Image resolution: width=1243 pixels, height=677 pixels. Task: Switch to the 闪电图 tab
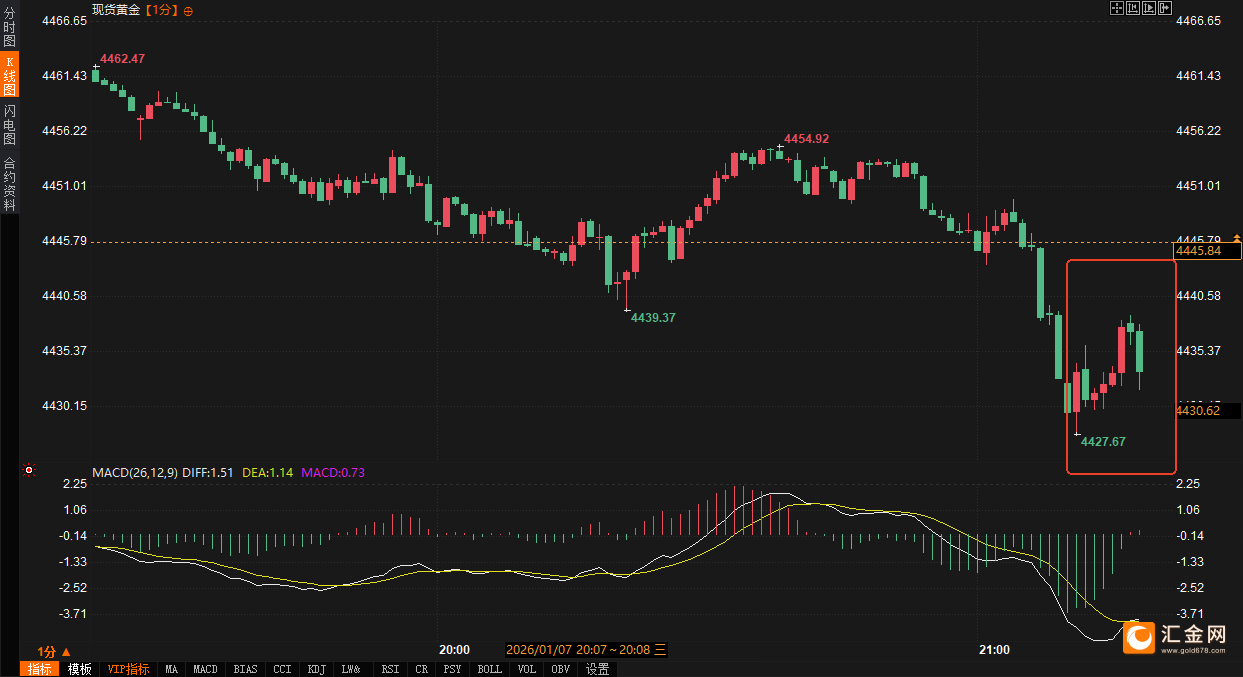(x=9, y=125)
